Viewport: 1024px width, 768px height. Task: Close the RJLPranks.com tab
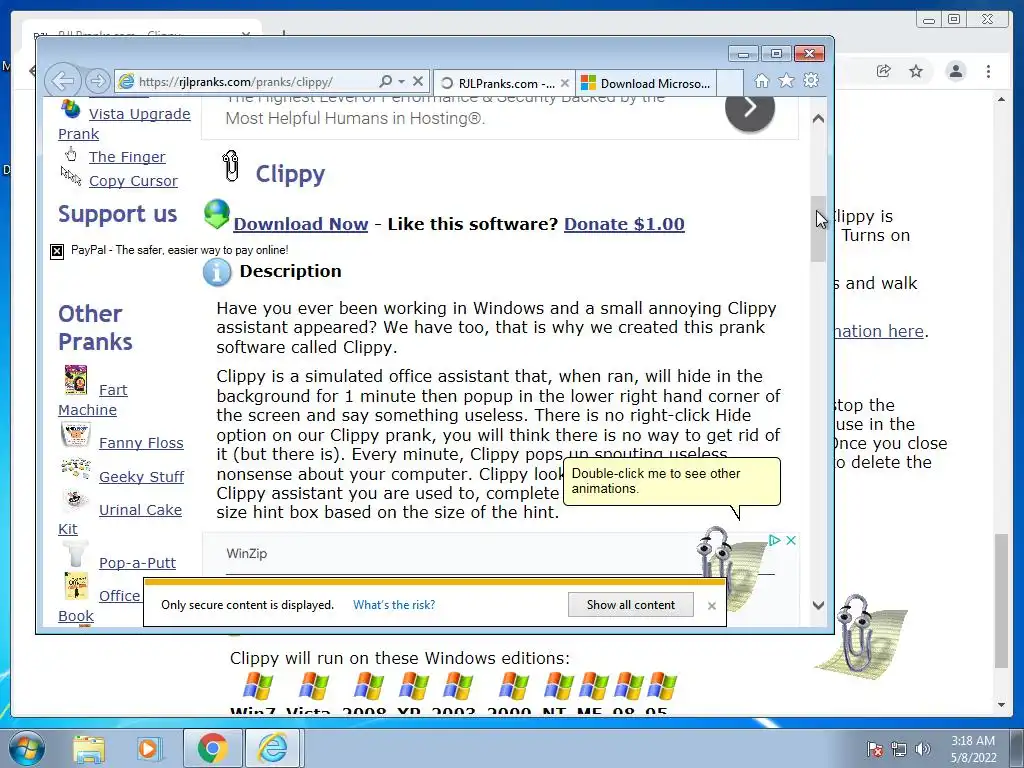tap(565, 83)
